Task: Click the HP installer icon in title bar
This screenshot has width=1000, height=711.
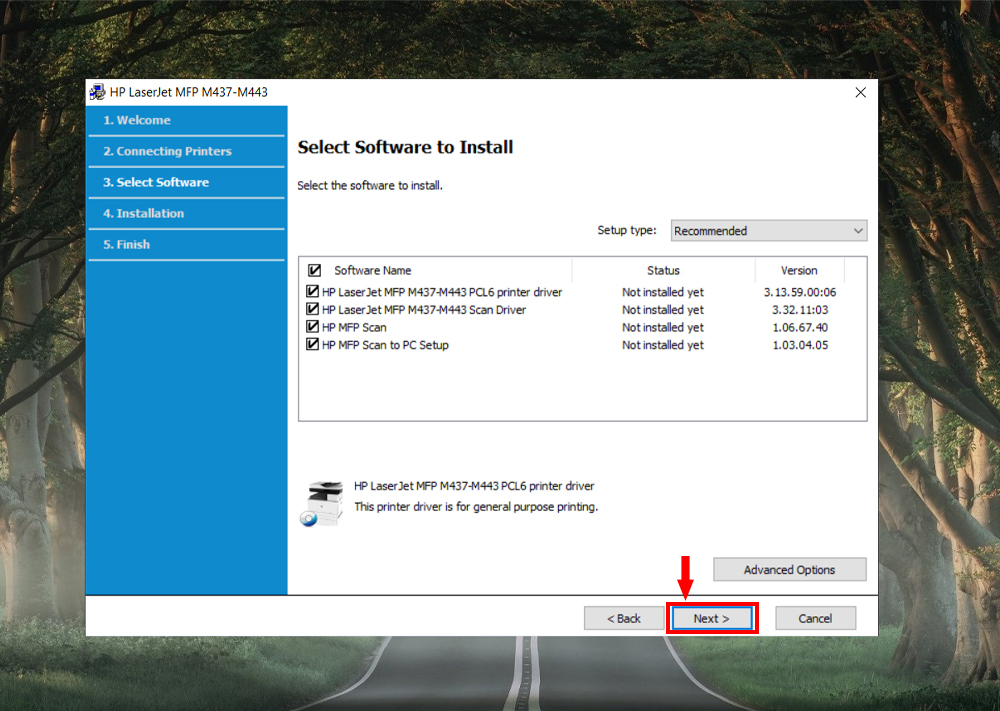Action: (98, 92)
